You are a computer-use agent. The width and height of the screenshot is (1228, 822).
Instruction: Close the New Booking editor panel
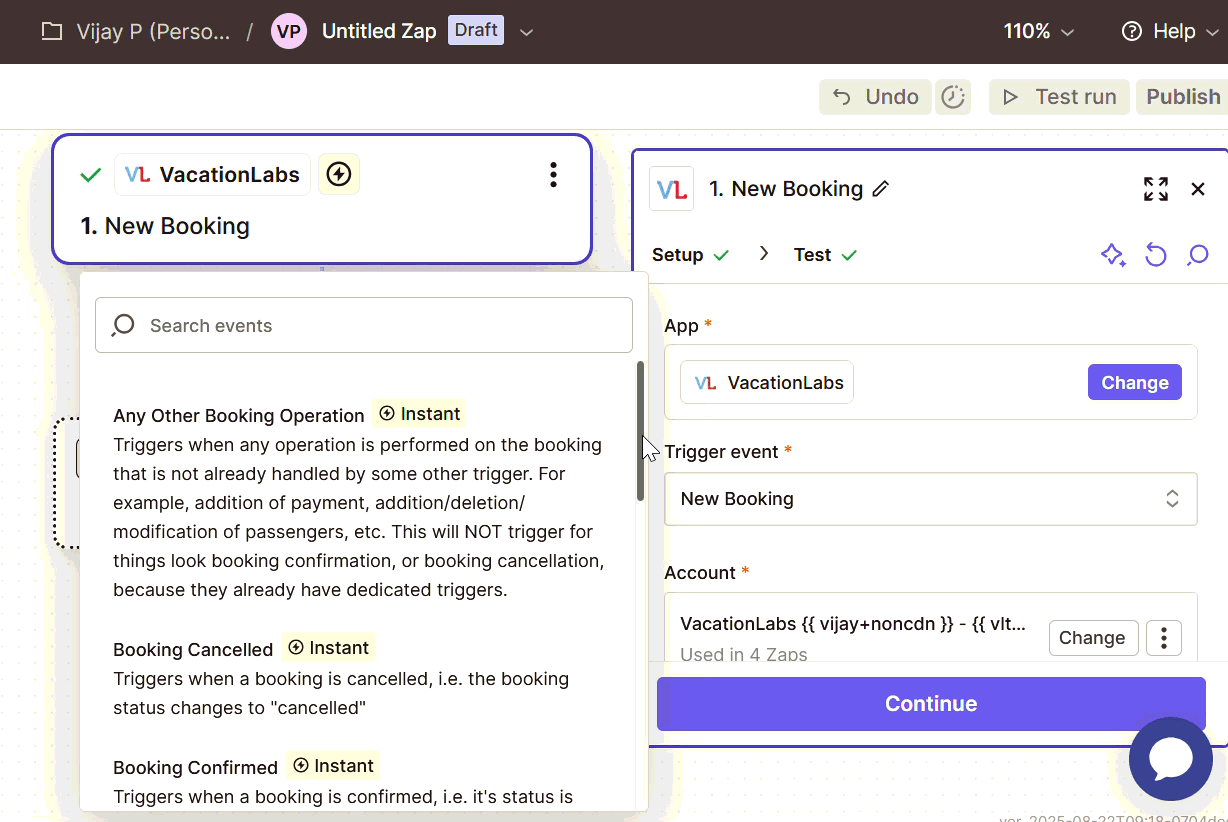(1197, 189)
